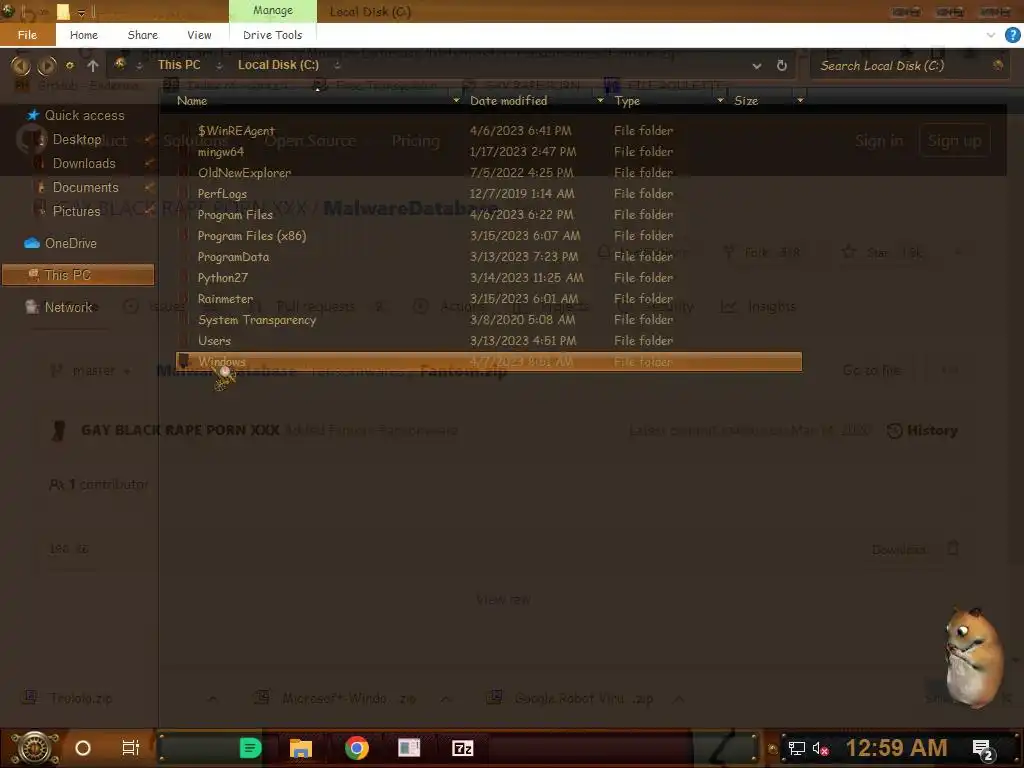Select the Manage contextual tab
1024x768 pixels.
tap(273, 10)
